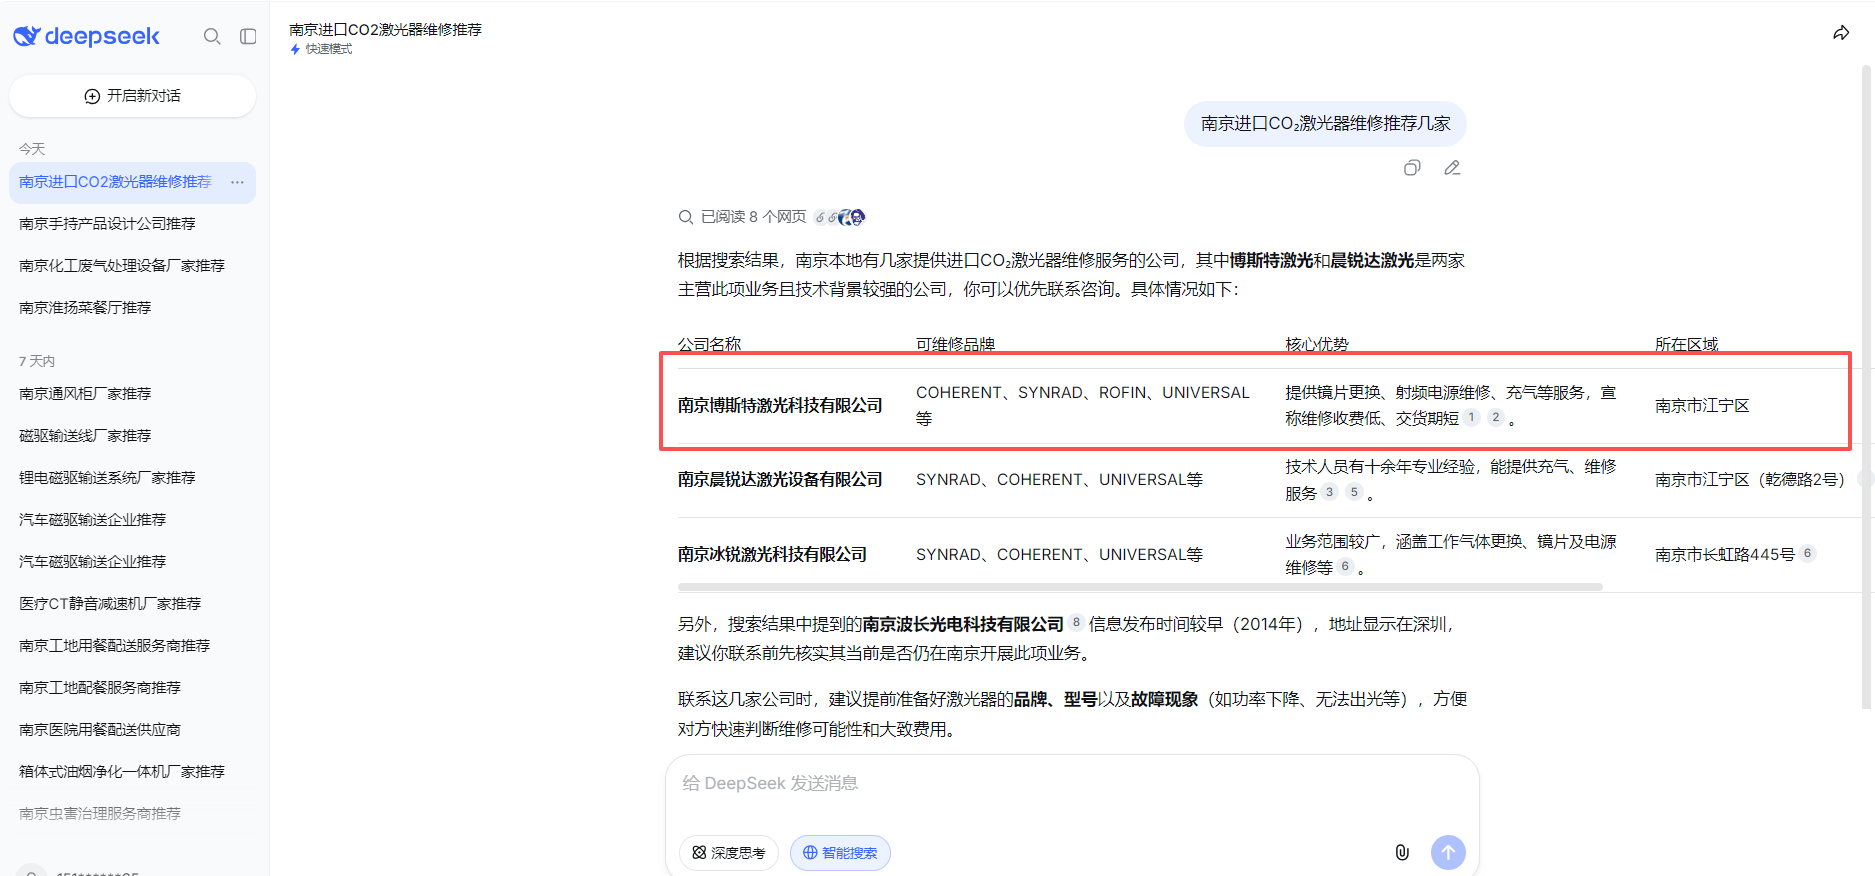Click the 今天 section label in the sidebar

tap(32, 149)
